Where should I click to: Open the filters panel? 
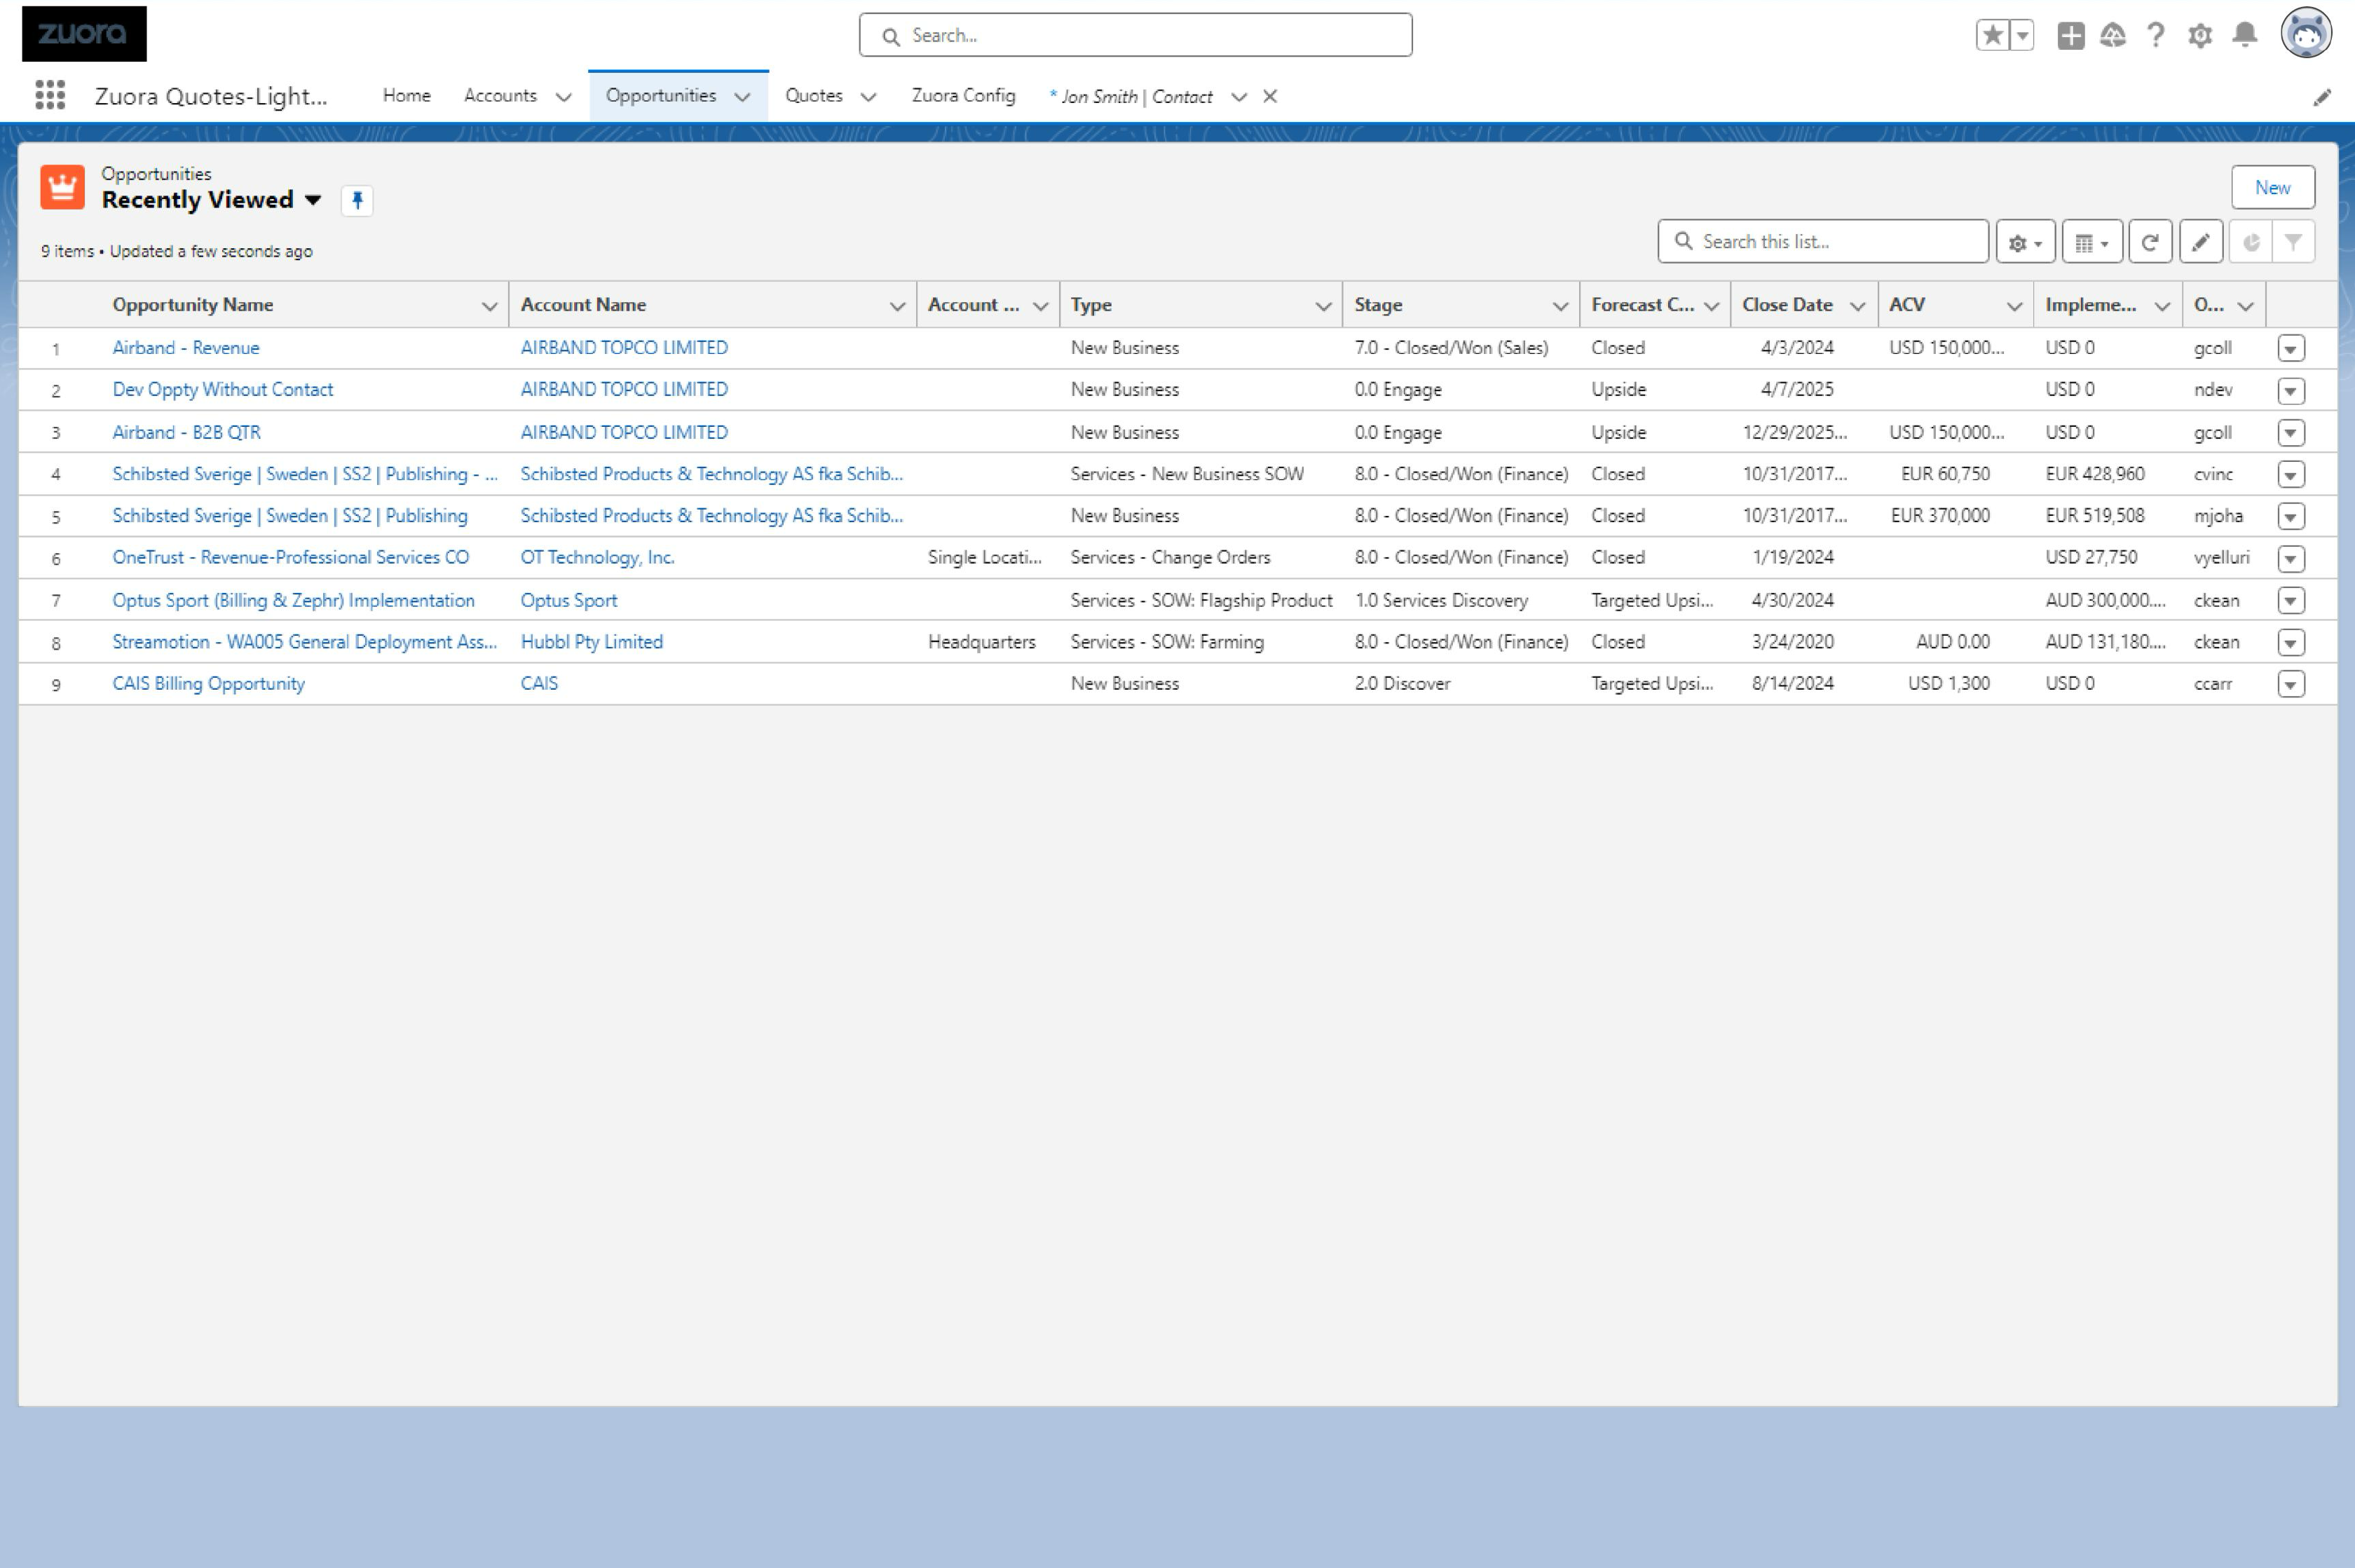coord(2293,241)
